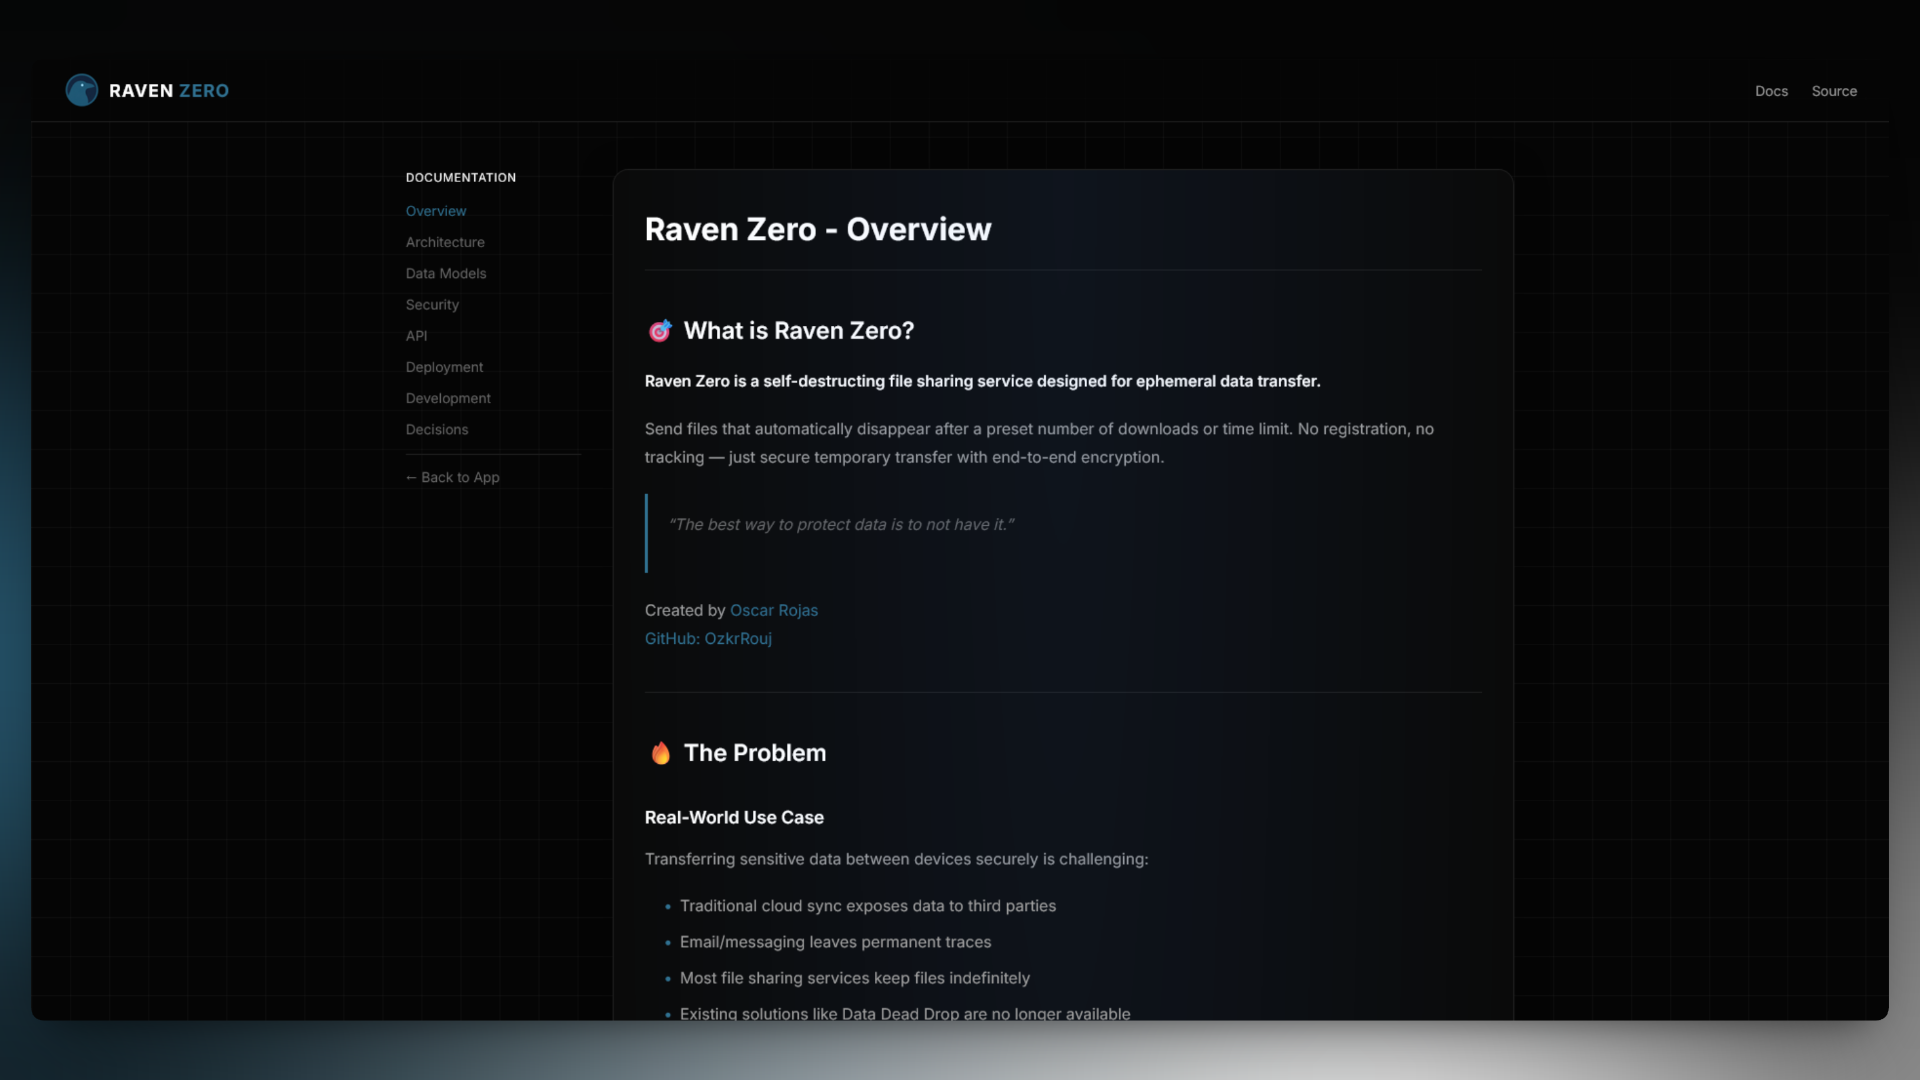
Task: Click the RAVEN ZERO brand text
Action: click(x=169, y=91)
